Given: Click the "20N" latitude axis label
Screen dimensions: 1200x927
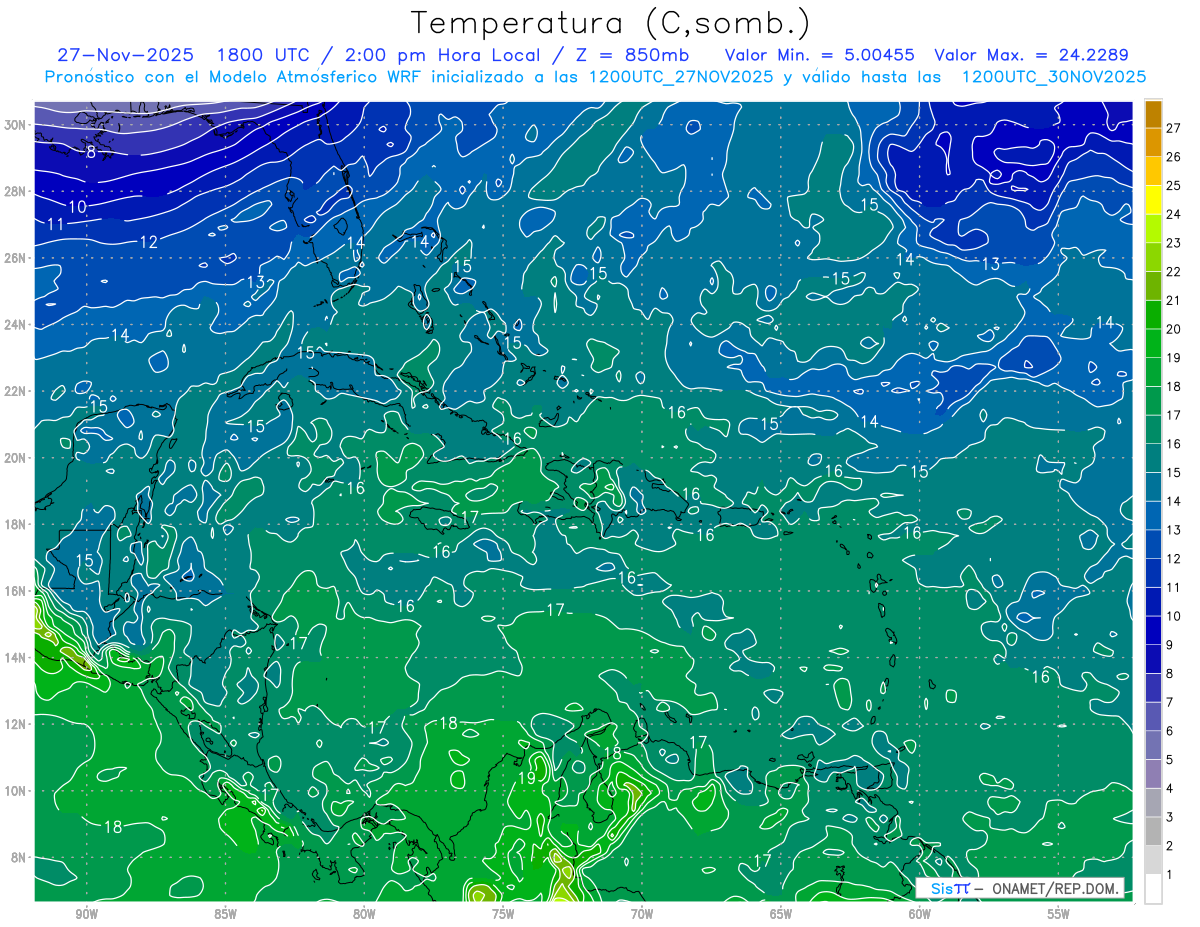Looking at the screenshot, I should click(x=15, y=458).
